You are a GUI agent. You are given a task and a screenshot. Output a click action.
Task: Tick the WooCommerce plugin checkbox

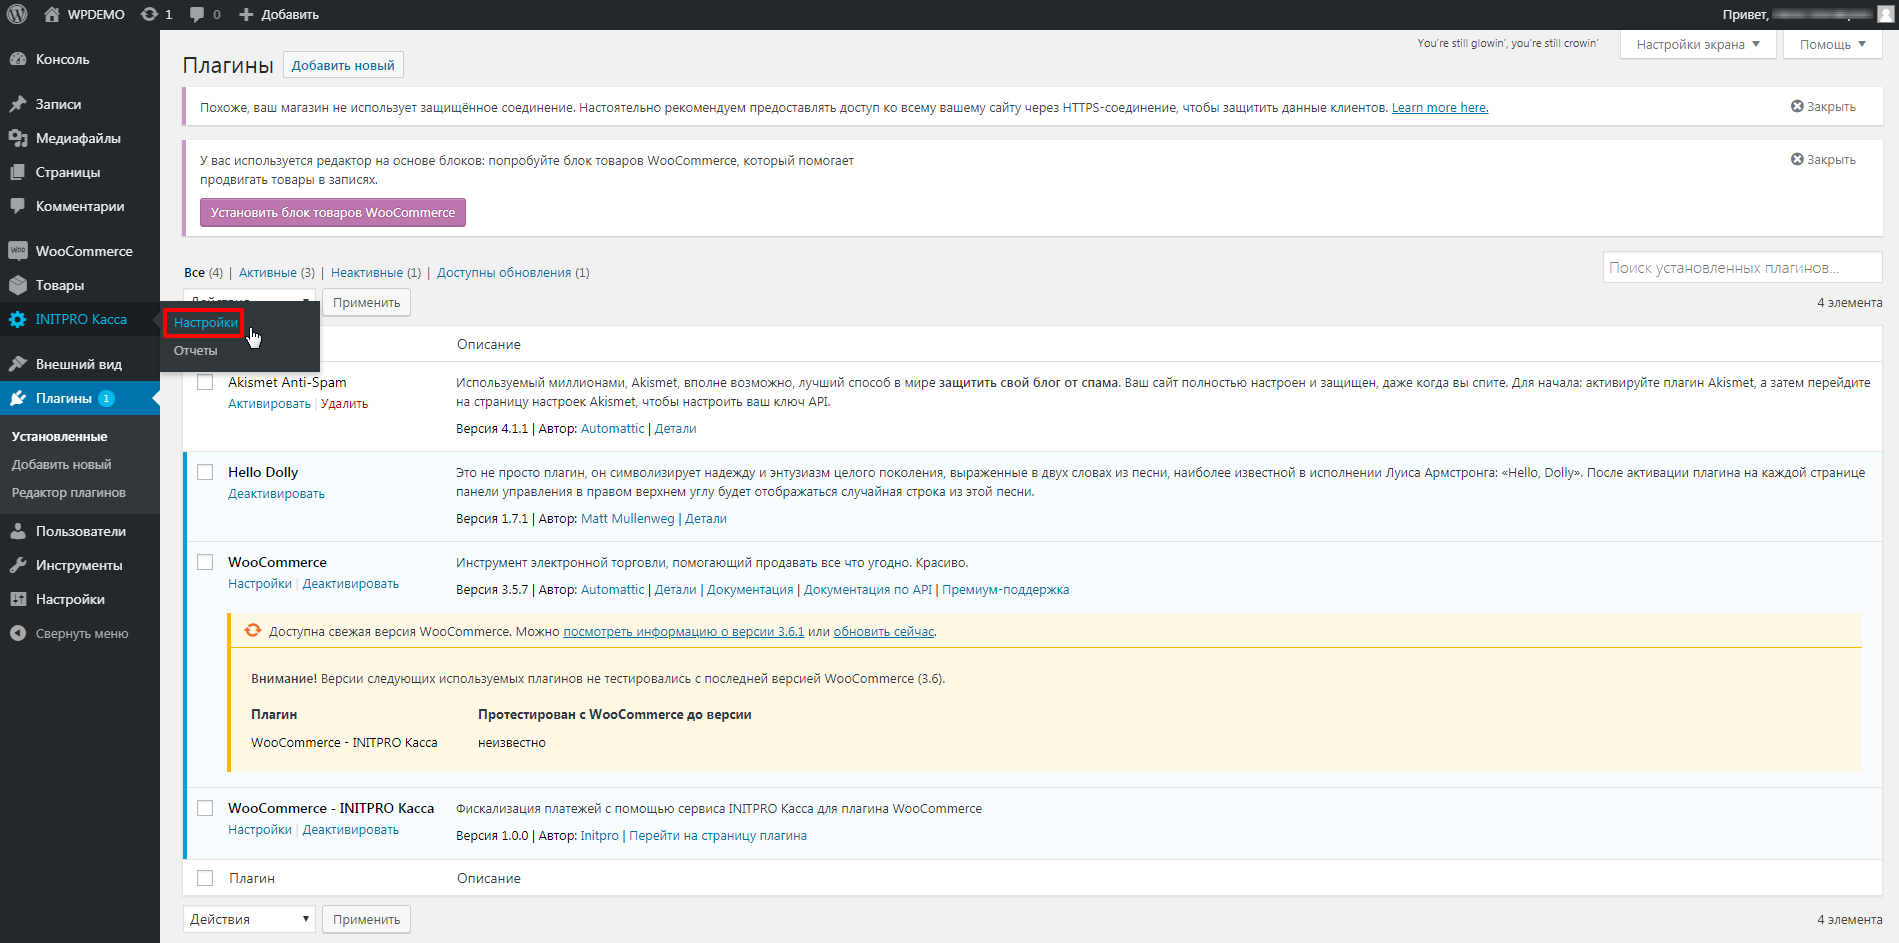205,562
